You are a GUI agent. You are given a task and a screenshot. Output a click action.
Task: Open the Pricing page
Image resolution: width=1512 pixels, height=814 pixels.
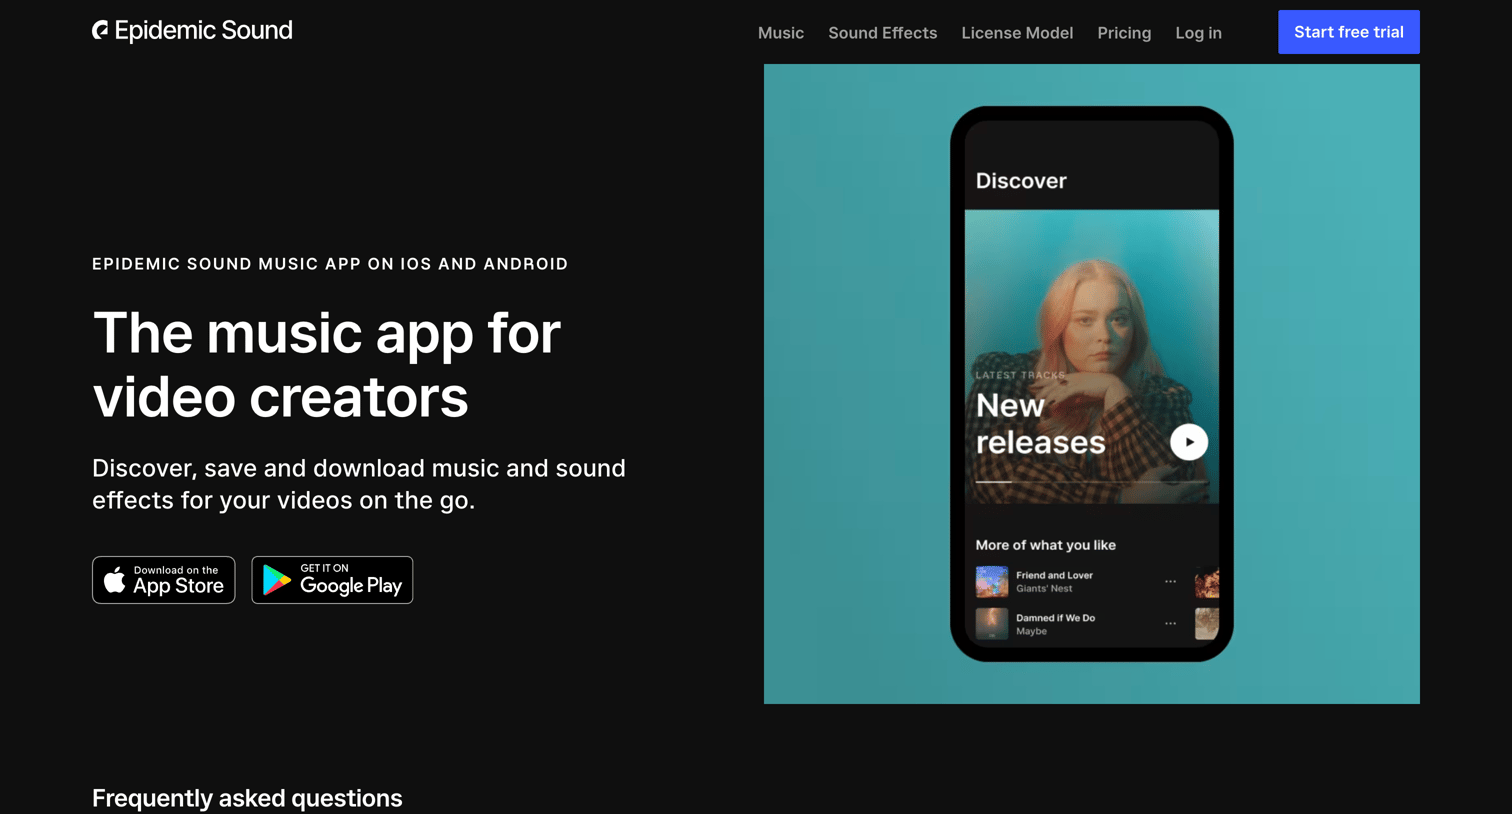click(1124, 33)
